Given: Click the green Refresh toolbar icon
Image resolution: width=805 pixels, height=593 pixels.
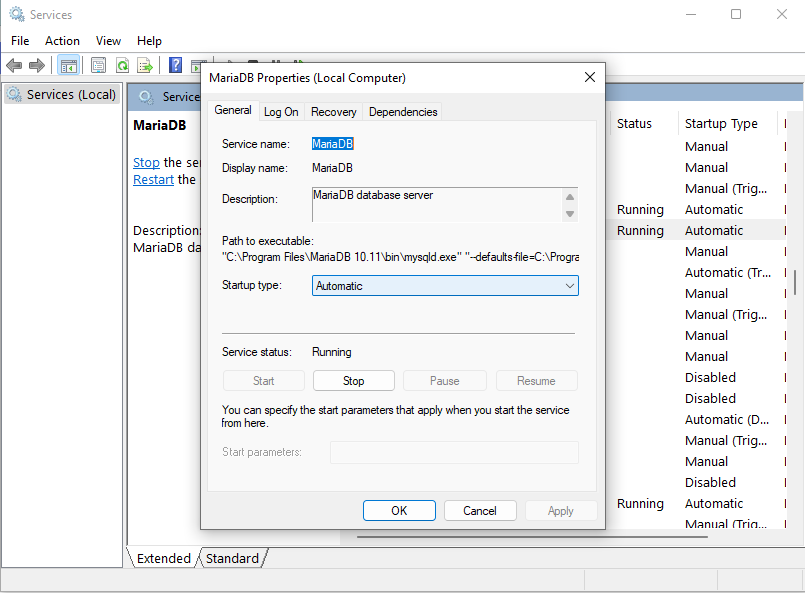Looking at the screenshot, I should tap(122, 65).
